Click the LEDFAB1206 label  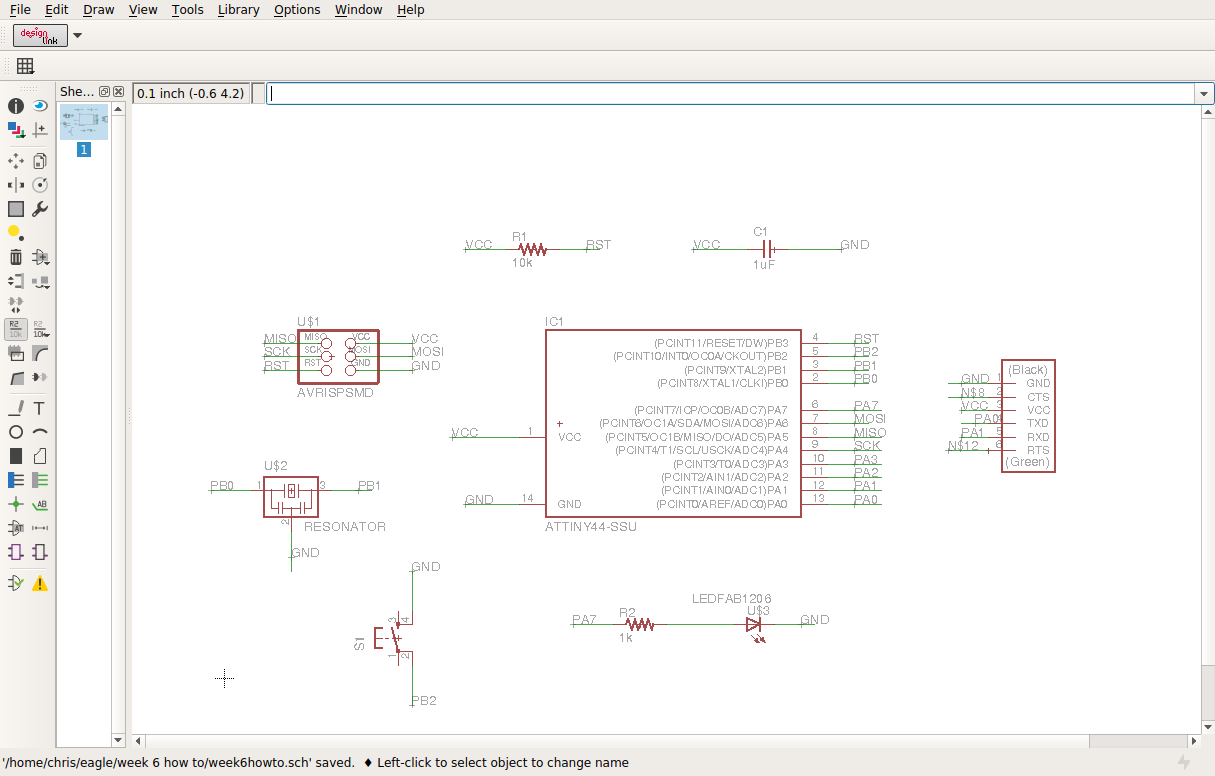tap(731, 598)
